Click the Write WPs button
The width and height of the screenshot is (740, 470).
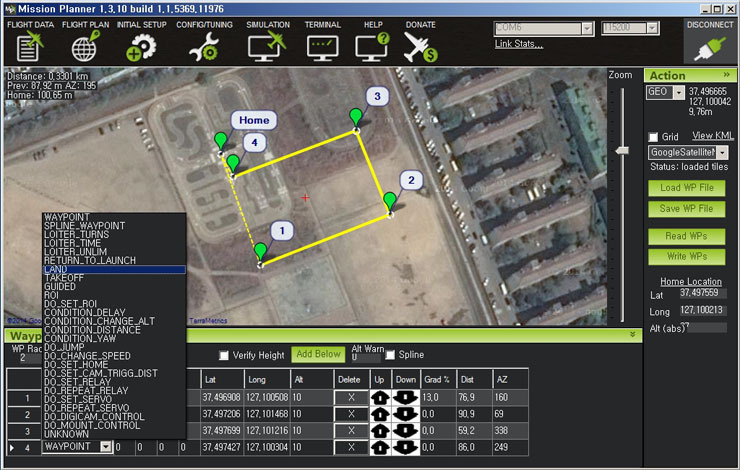[686, 256]
